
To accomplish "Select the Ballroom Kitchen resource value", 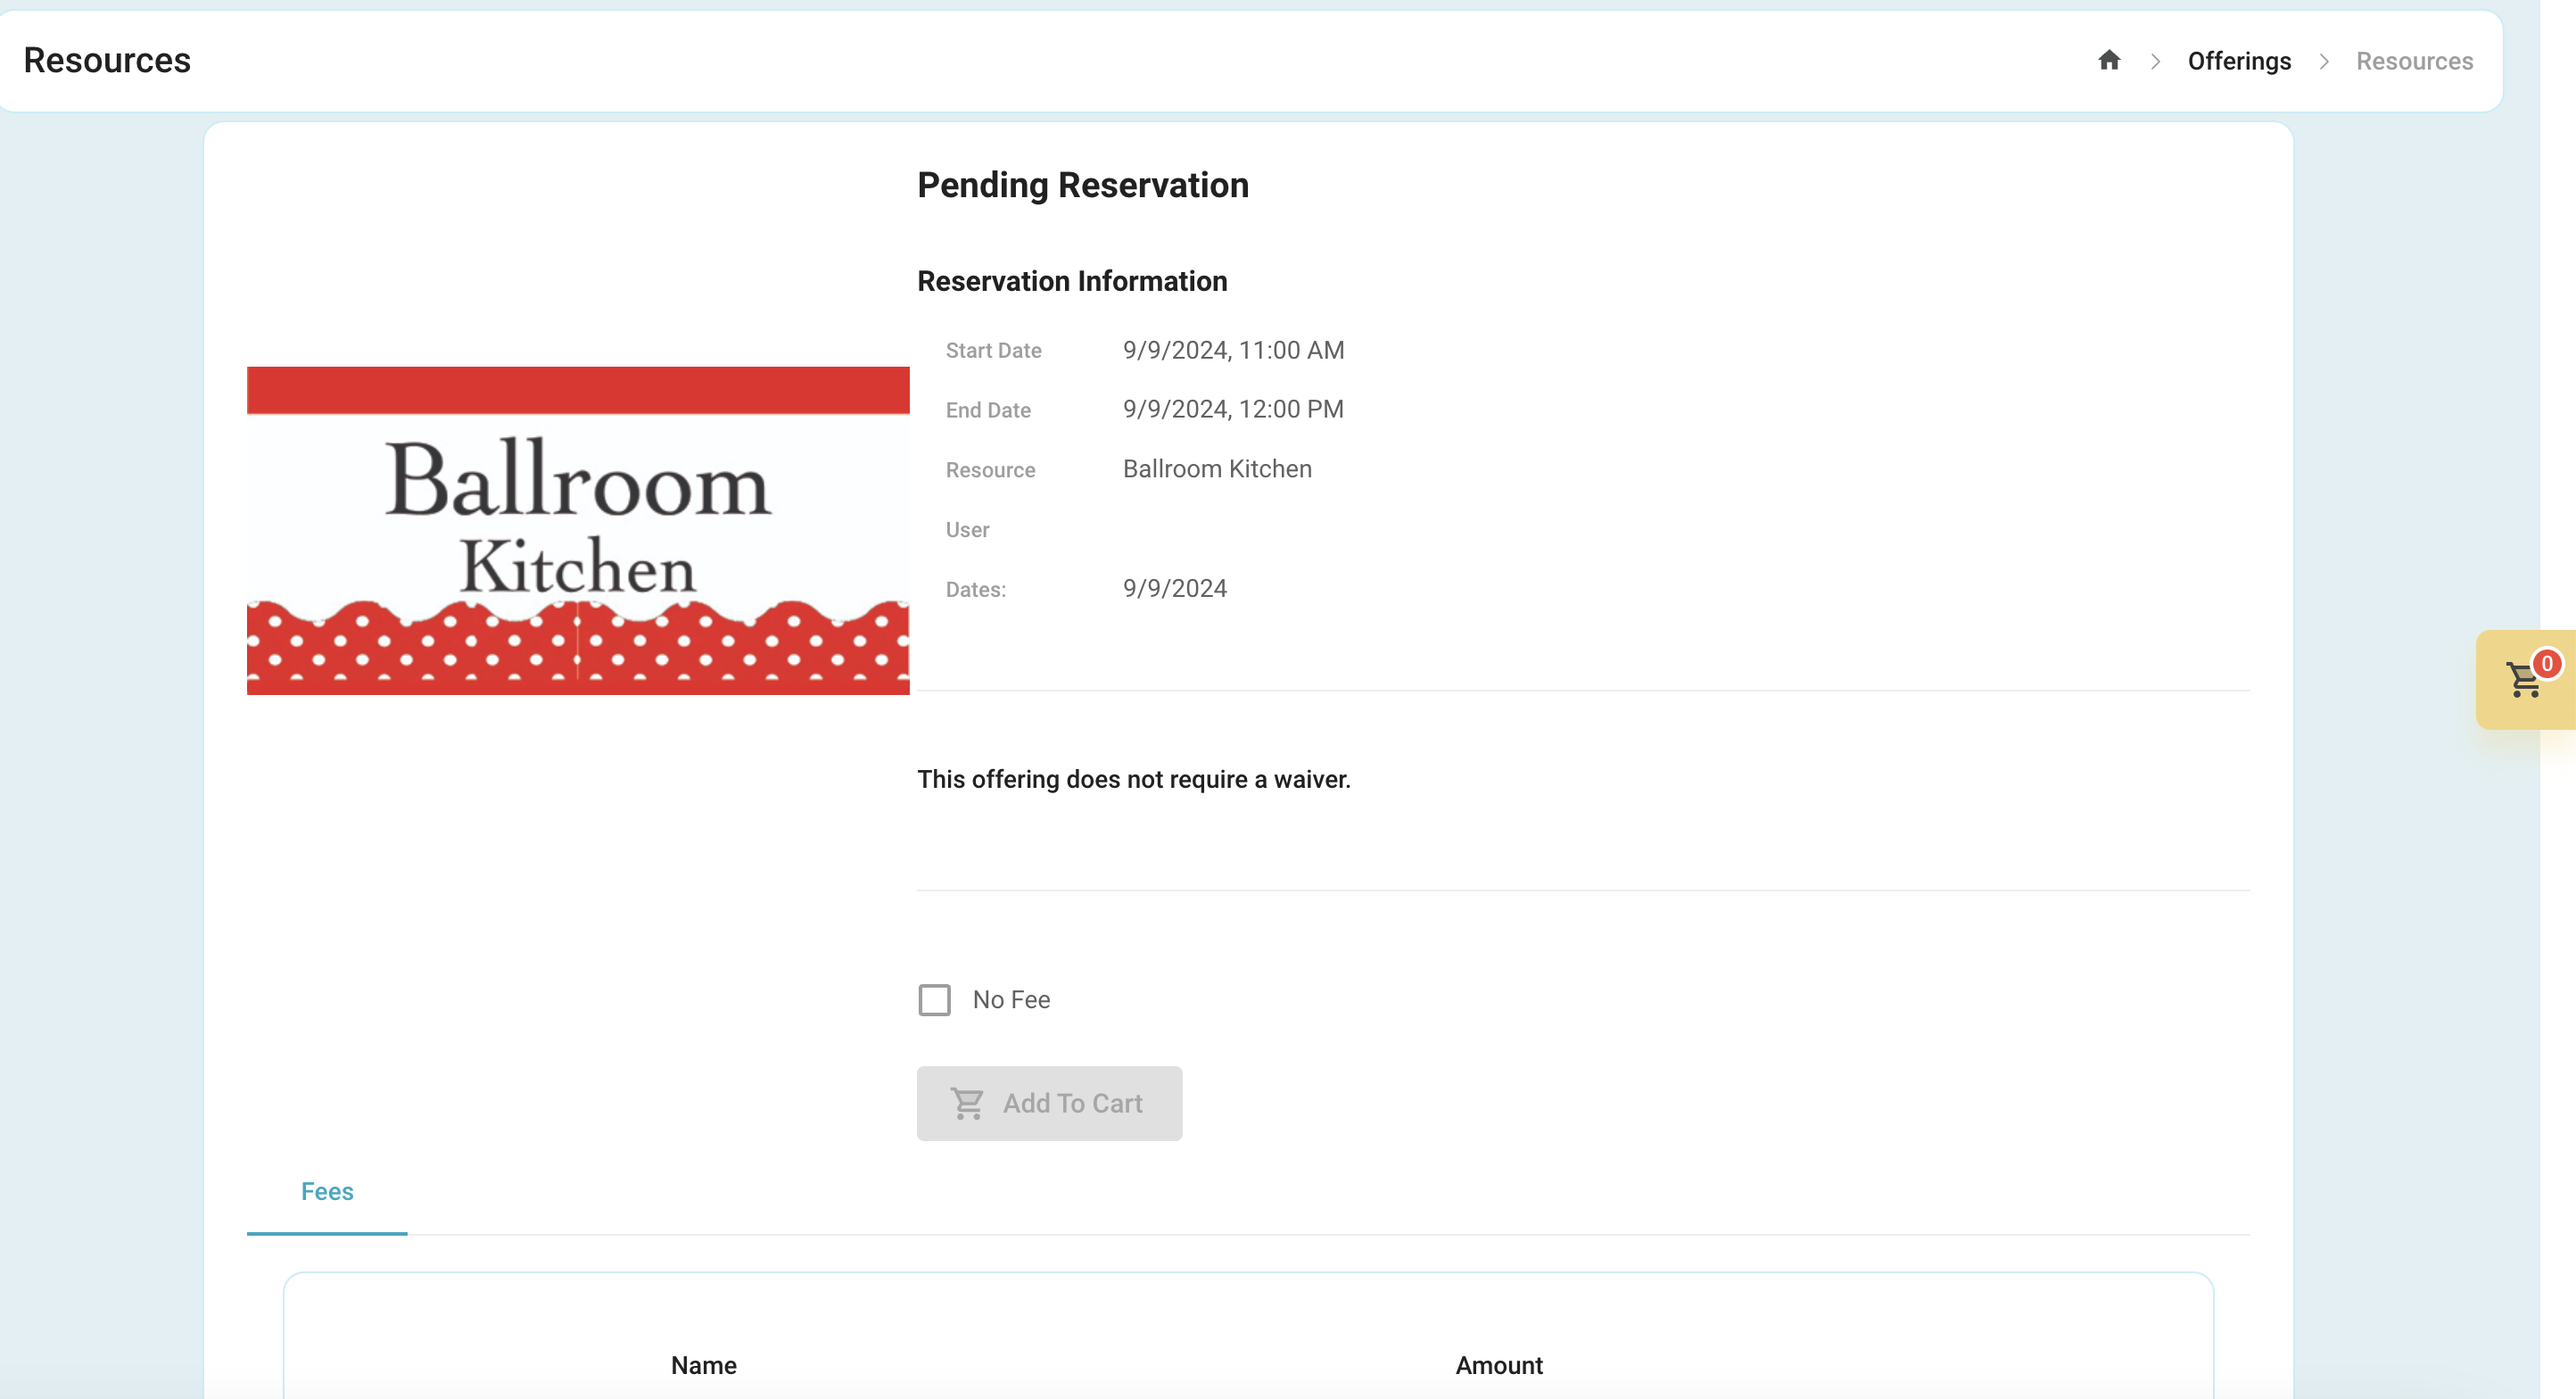I will [x=1217, y=469].
